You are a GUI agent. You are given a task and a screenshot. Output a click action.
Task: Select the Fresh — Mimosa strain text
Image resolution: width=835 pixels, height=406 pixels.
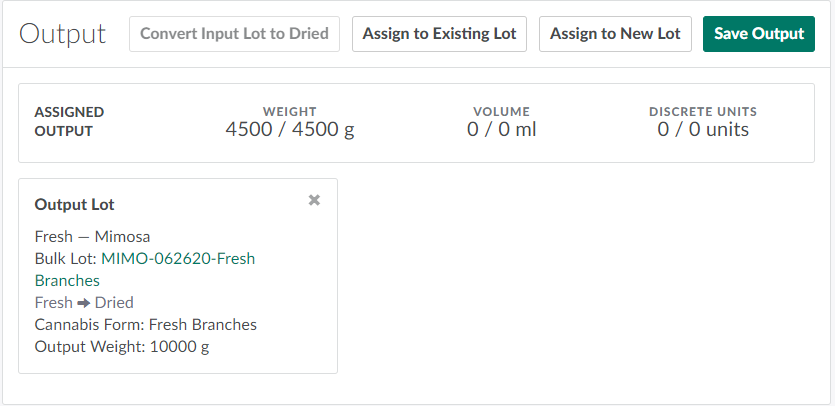(92, 237)
